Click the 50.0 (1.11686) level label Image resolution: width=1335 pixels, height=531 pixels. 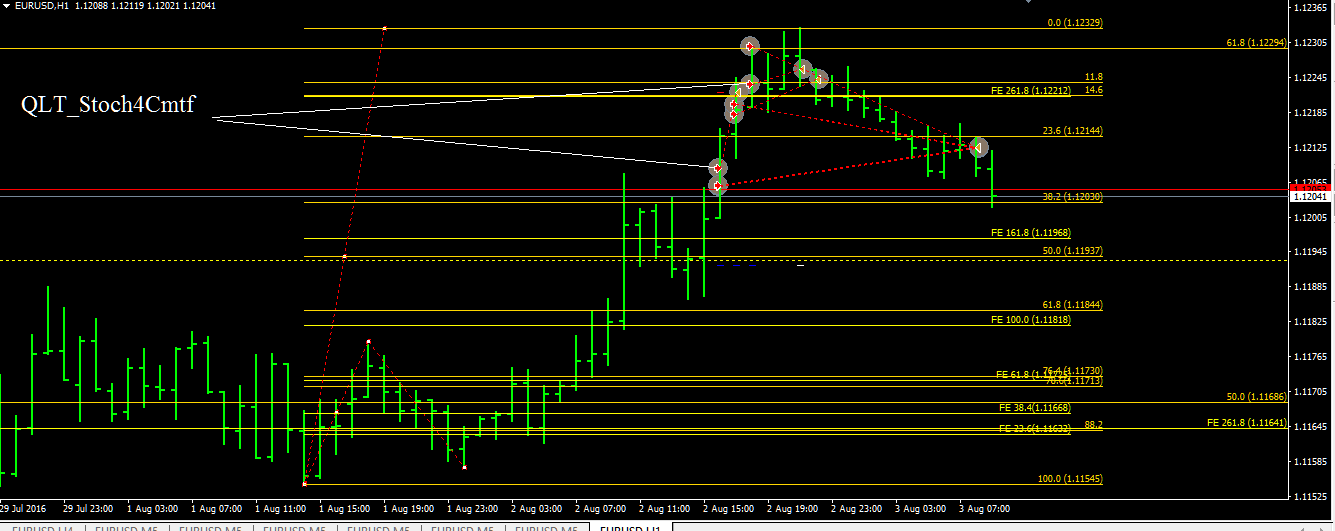[1257, 397]
